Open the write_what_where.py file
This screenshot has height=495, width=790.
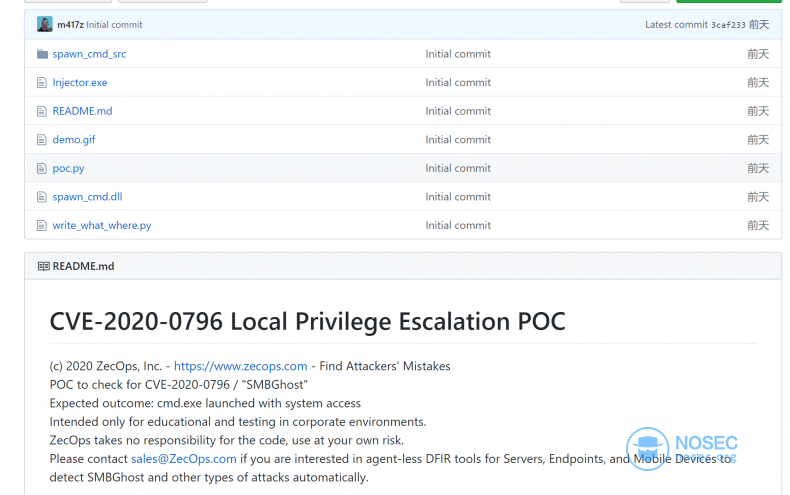(x=102, y=225)
